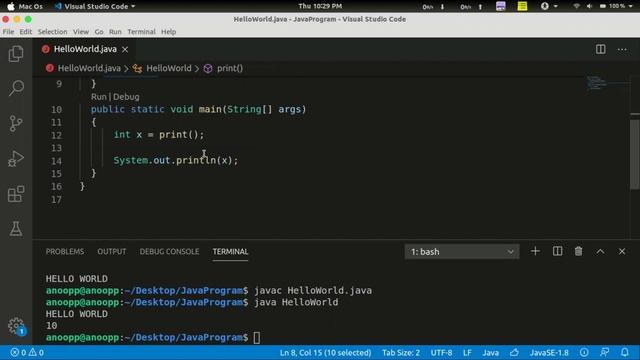The height and width of the screenshot is (360, 640).
Task: Maximize the terminal panel with up chevron
Action: point(600,251)
